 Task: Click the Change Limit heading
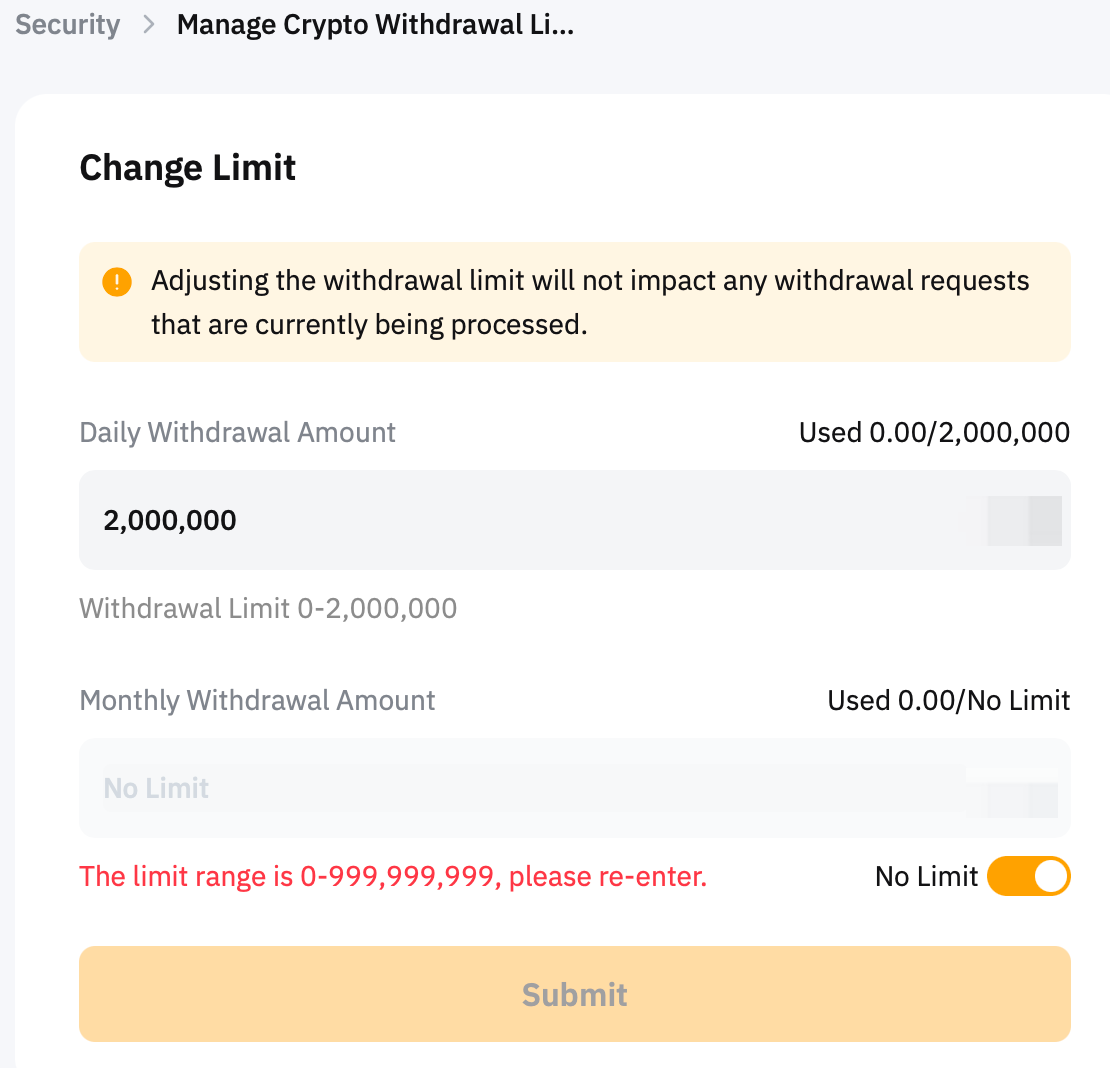[x=188, y=168]
